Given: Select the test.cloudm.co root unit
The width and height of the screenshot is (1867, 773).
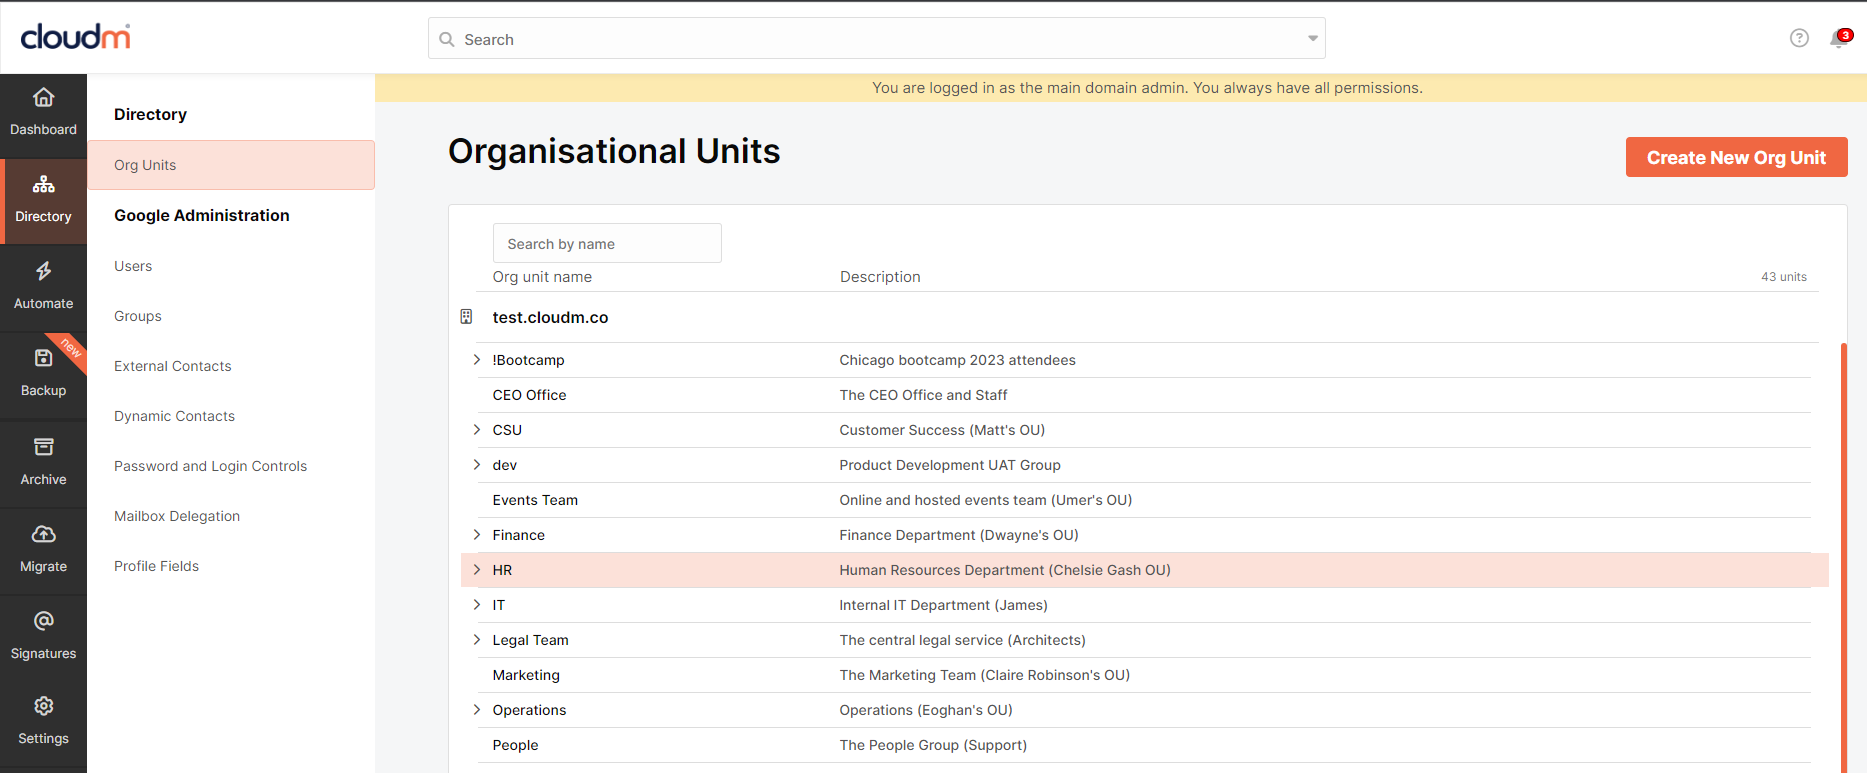Looking at the screenshot, I should 551,317.
